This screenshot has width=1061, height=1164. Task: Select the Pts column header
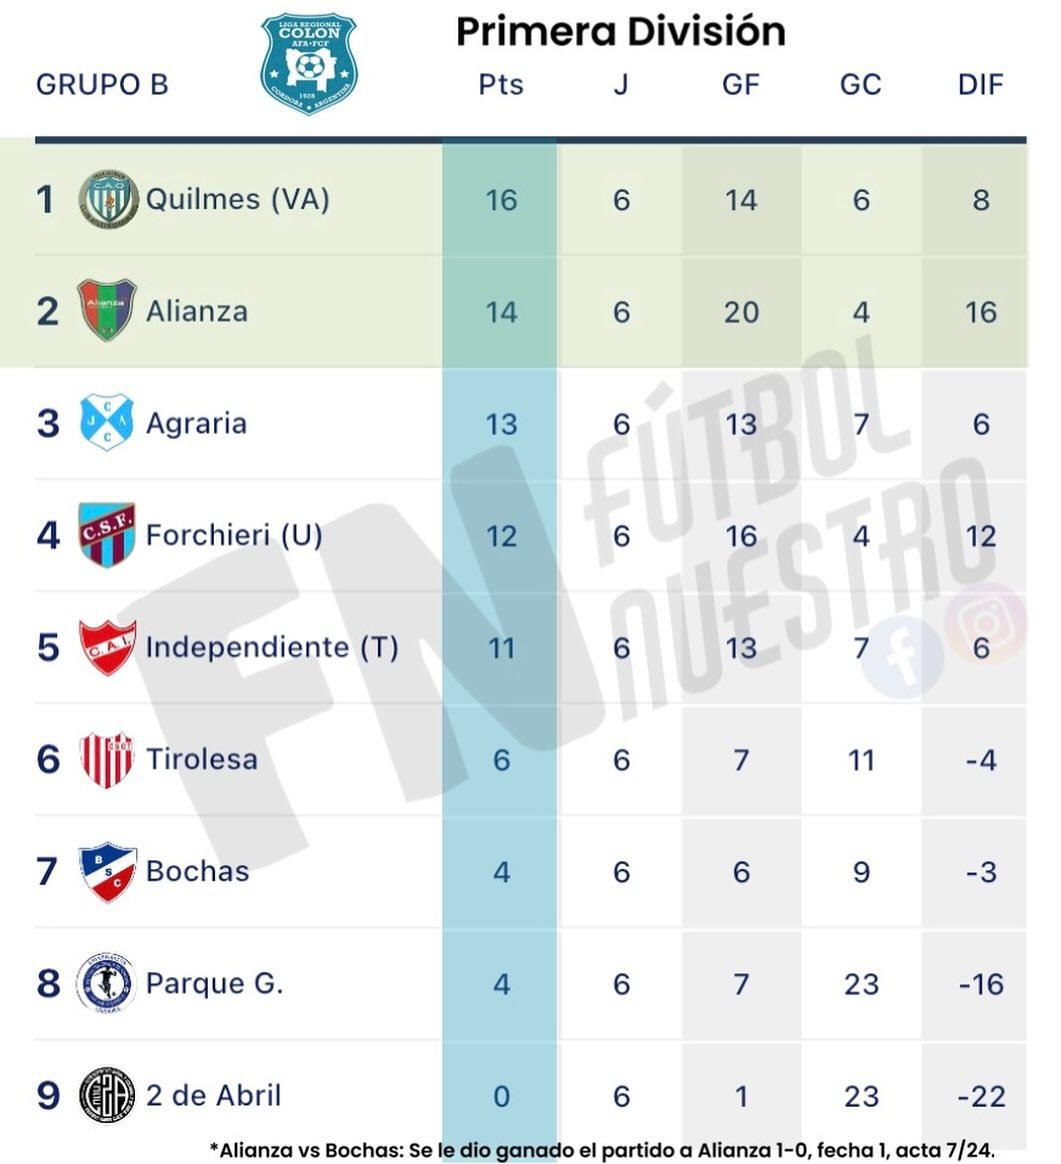500,84
